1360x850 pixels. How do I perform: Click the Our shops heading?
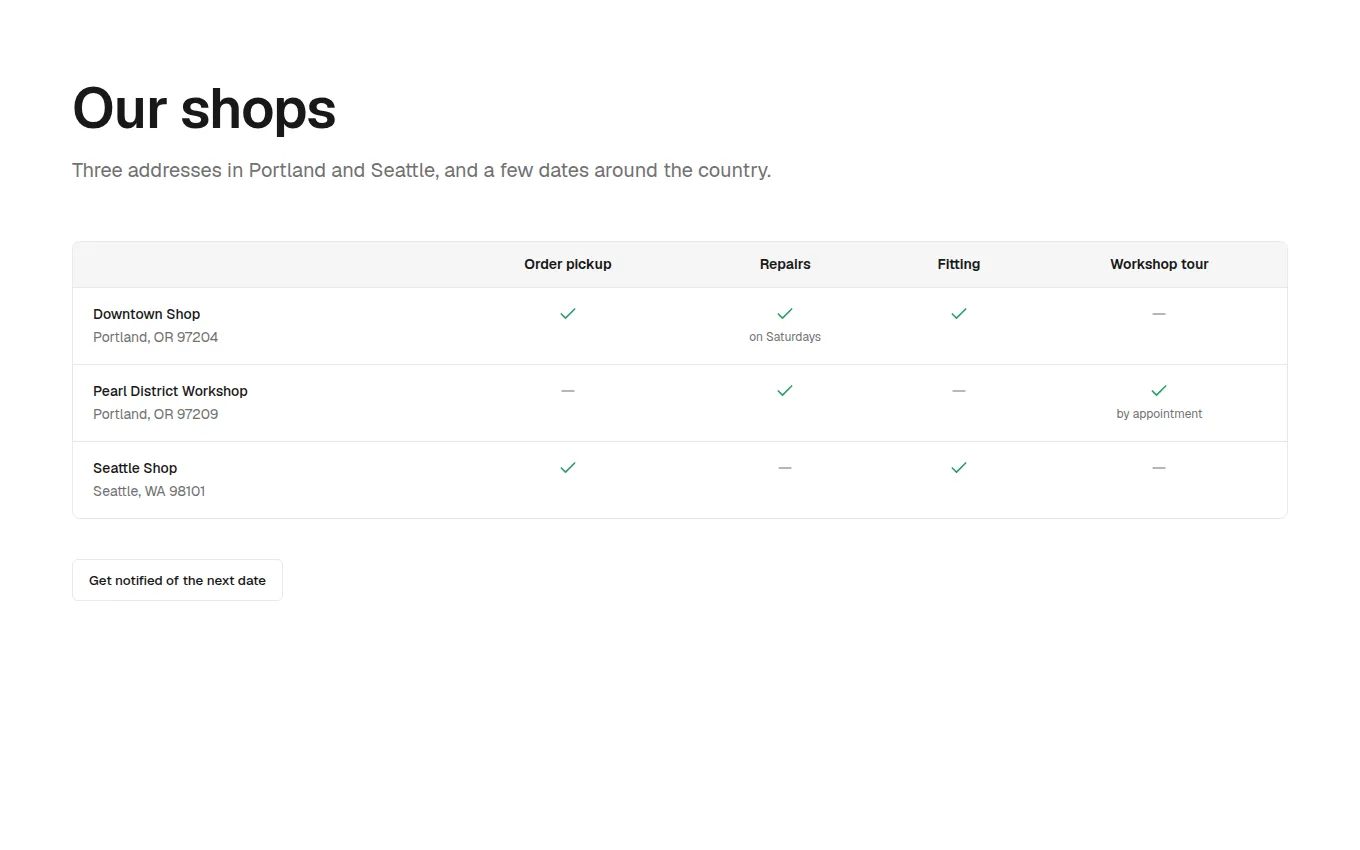pyautogui.click(x=204, y=108)
